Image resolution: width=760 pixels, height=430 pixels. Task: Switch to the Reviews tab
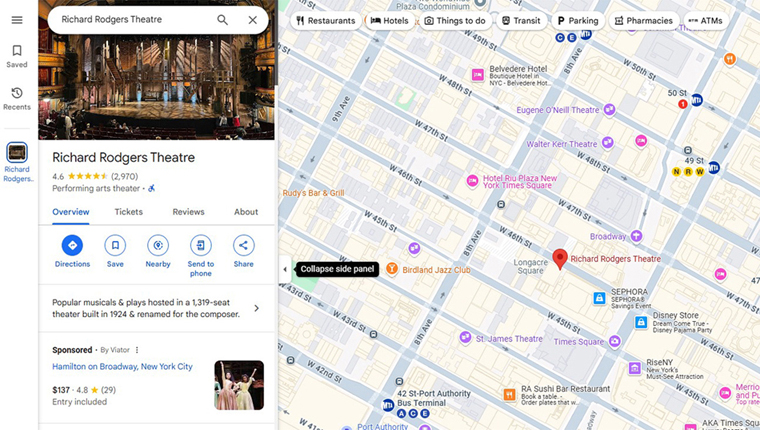click(189, 212)
